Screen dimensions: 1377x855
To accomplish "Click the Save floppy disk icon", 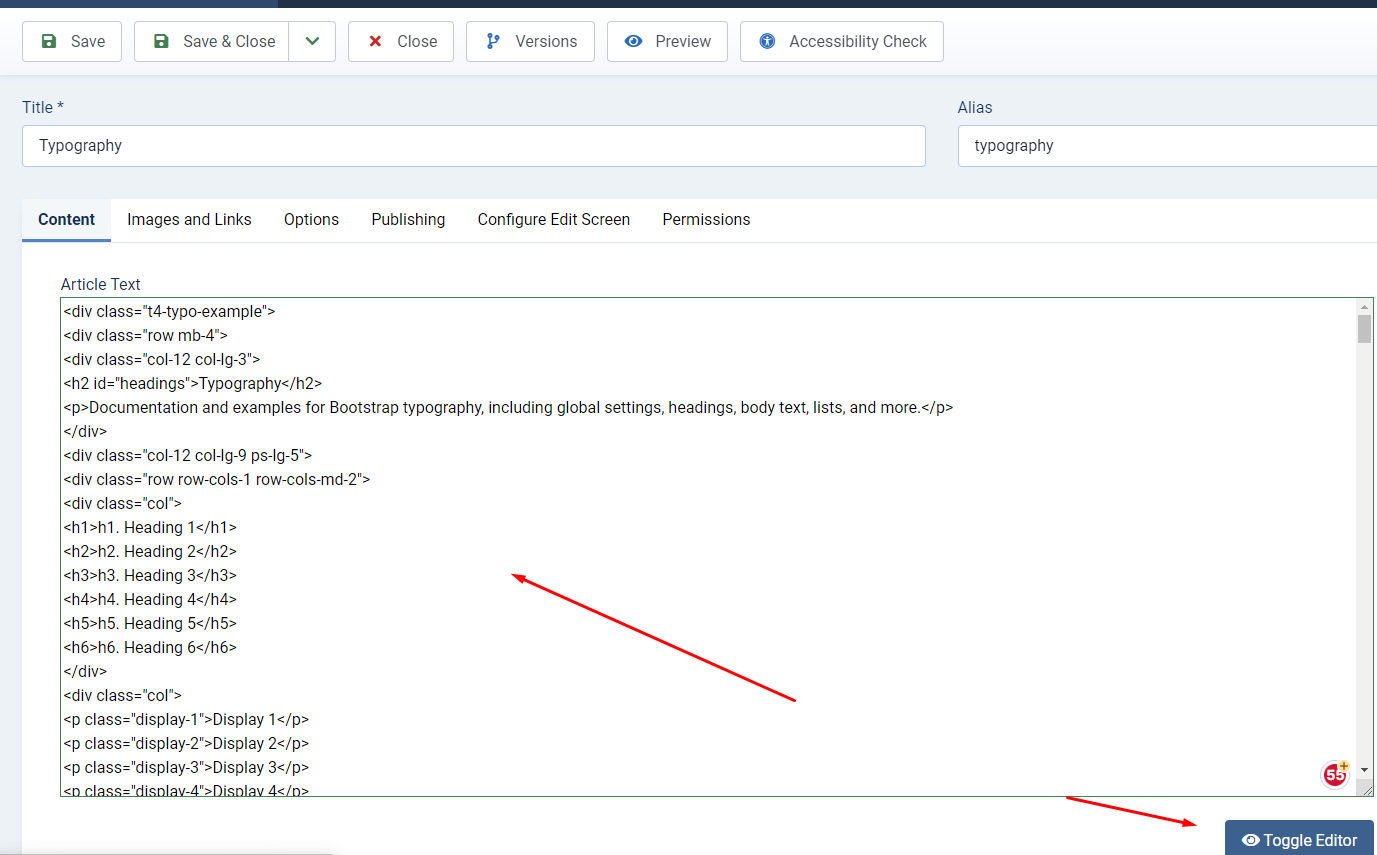I will (x=48, y=42).
